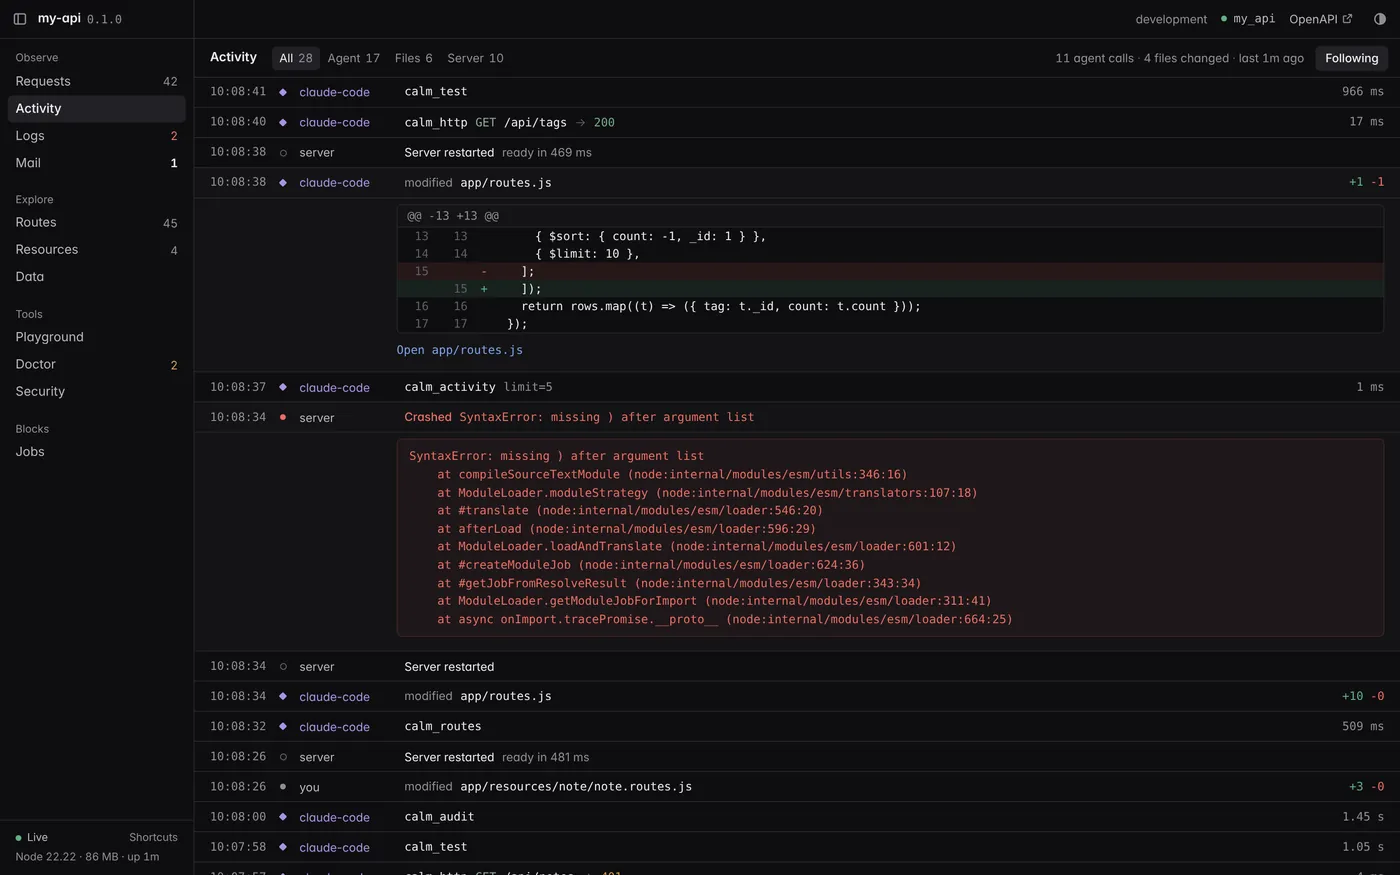The height and width of the screenshot is (875, 1400).
Task: Open Logs in the sidebar
Action: pos(96,135)
